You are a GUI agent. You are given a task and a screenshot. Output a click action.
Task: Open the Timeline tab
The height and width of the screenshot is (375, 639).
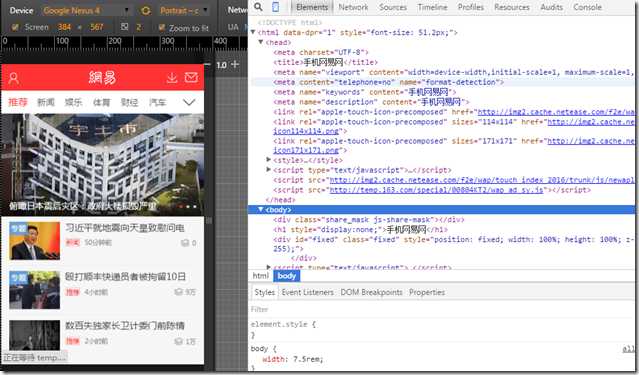coord(432,7)
